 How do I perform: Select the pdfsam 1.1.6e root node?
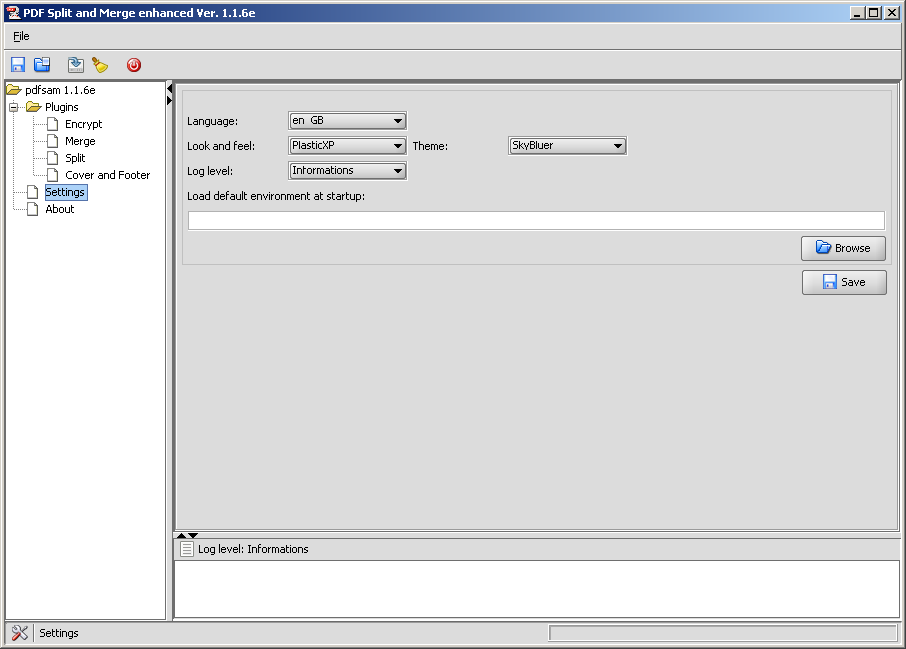point(60,90)
